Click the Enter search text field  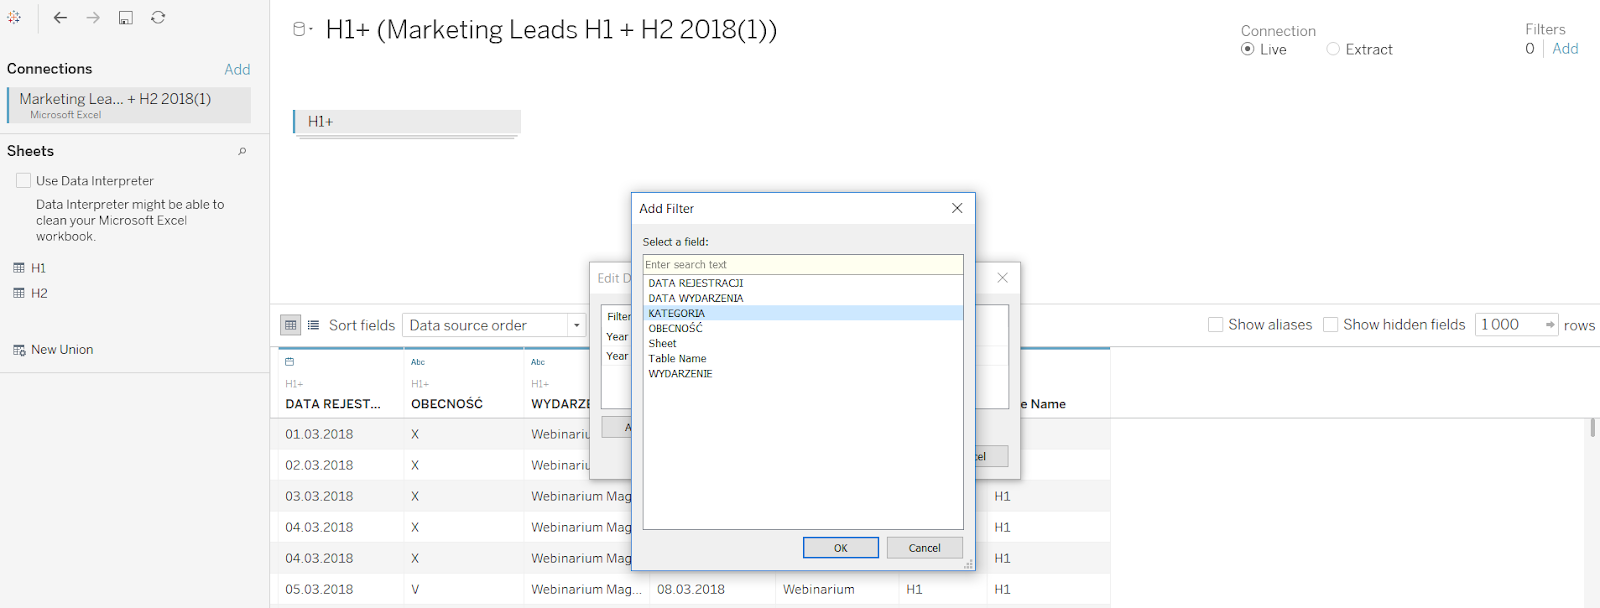pyautogui.click(x=802, y=265)
